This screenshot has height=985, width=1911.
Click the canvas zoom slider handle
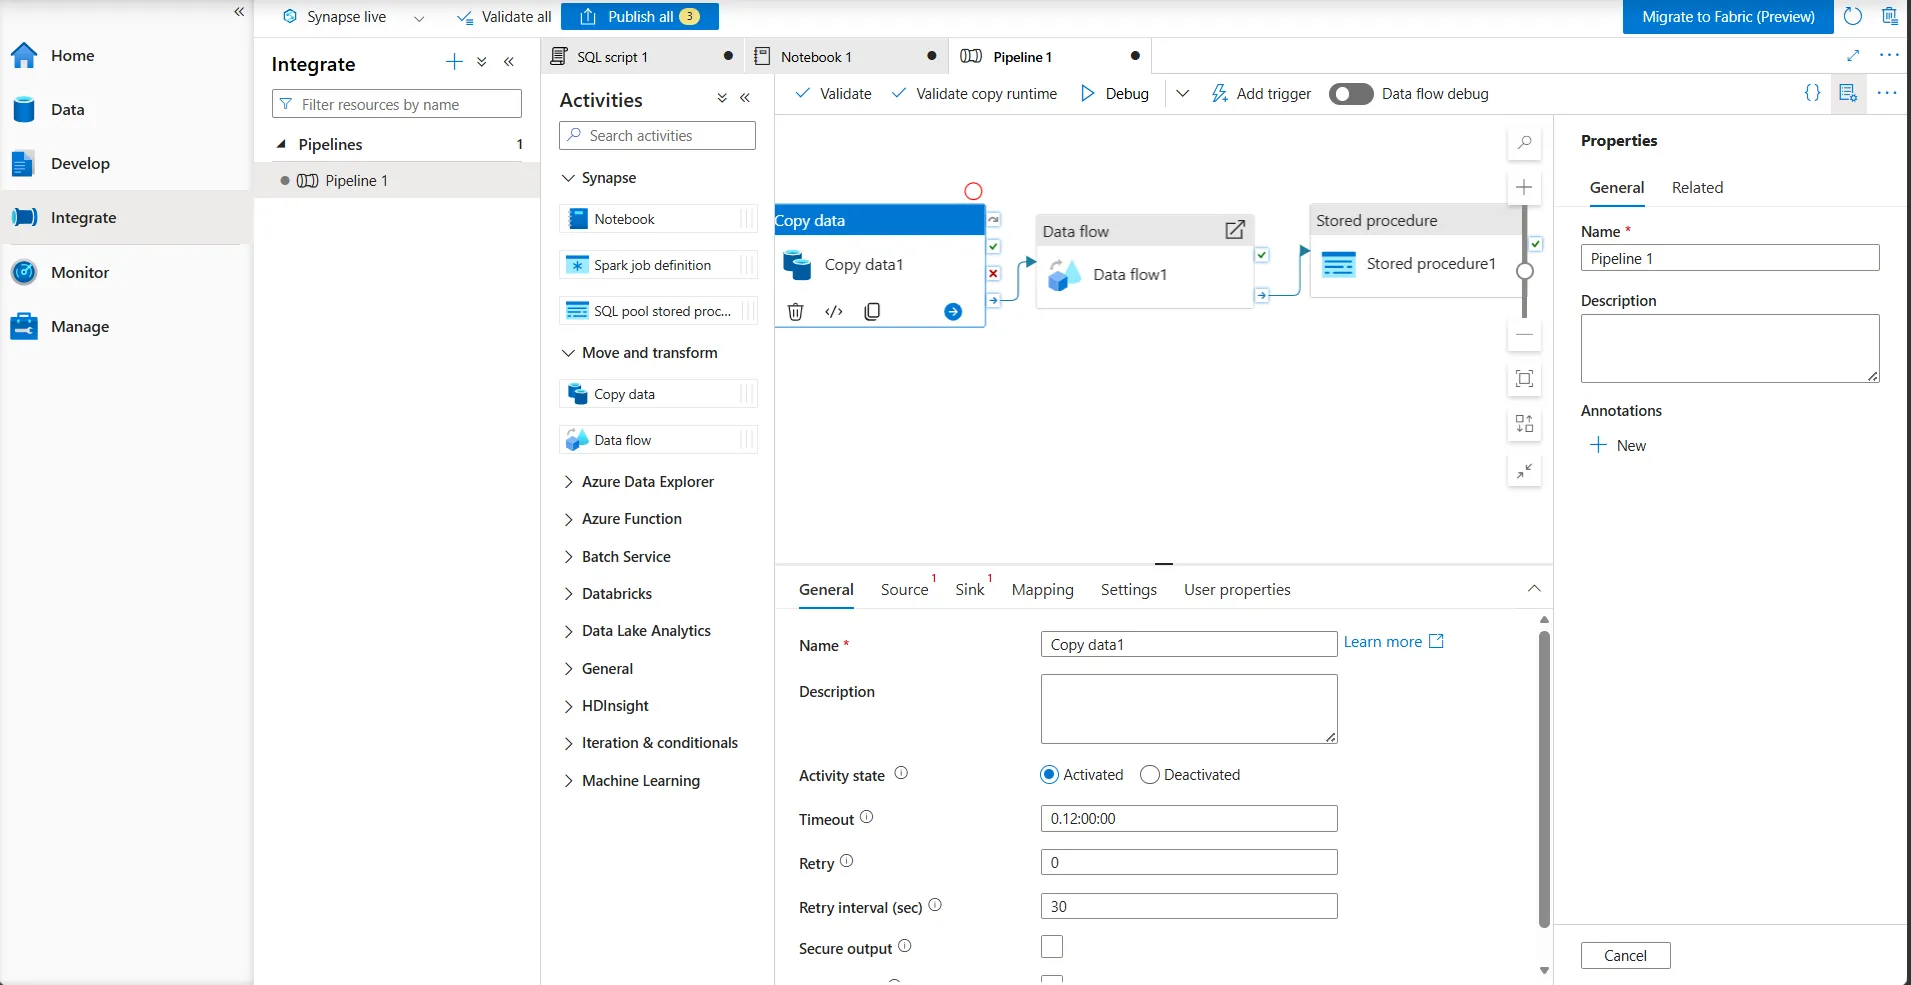[1524, 271]
